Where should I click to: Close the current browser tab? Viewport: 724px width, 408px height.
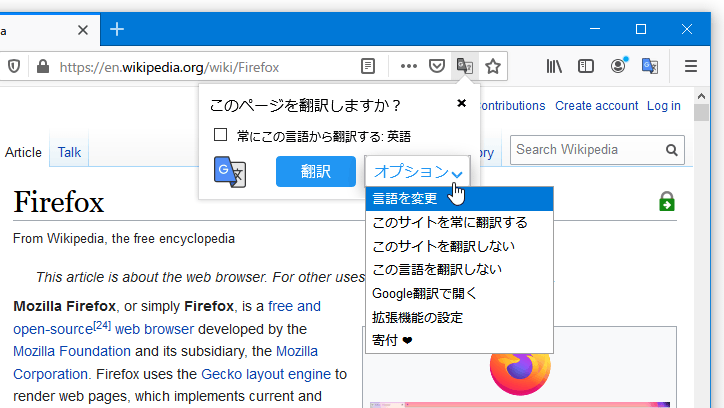coord(83,30)
